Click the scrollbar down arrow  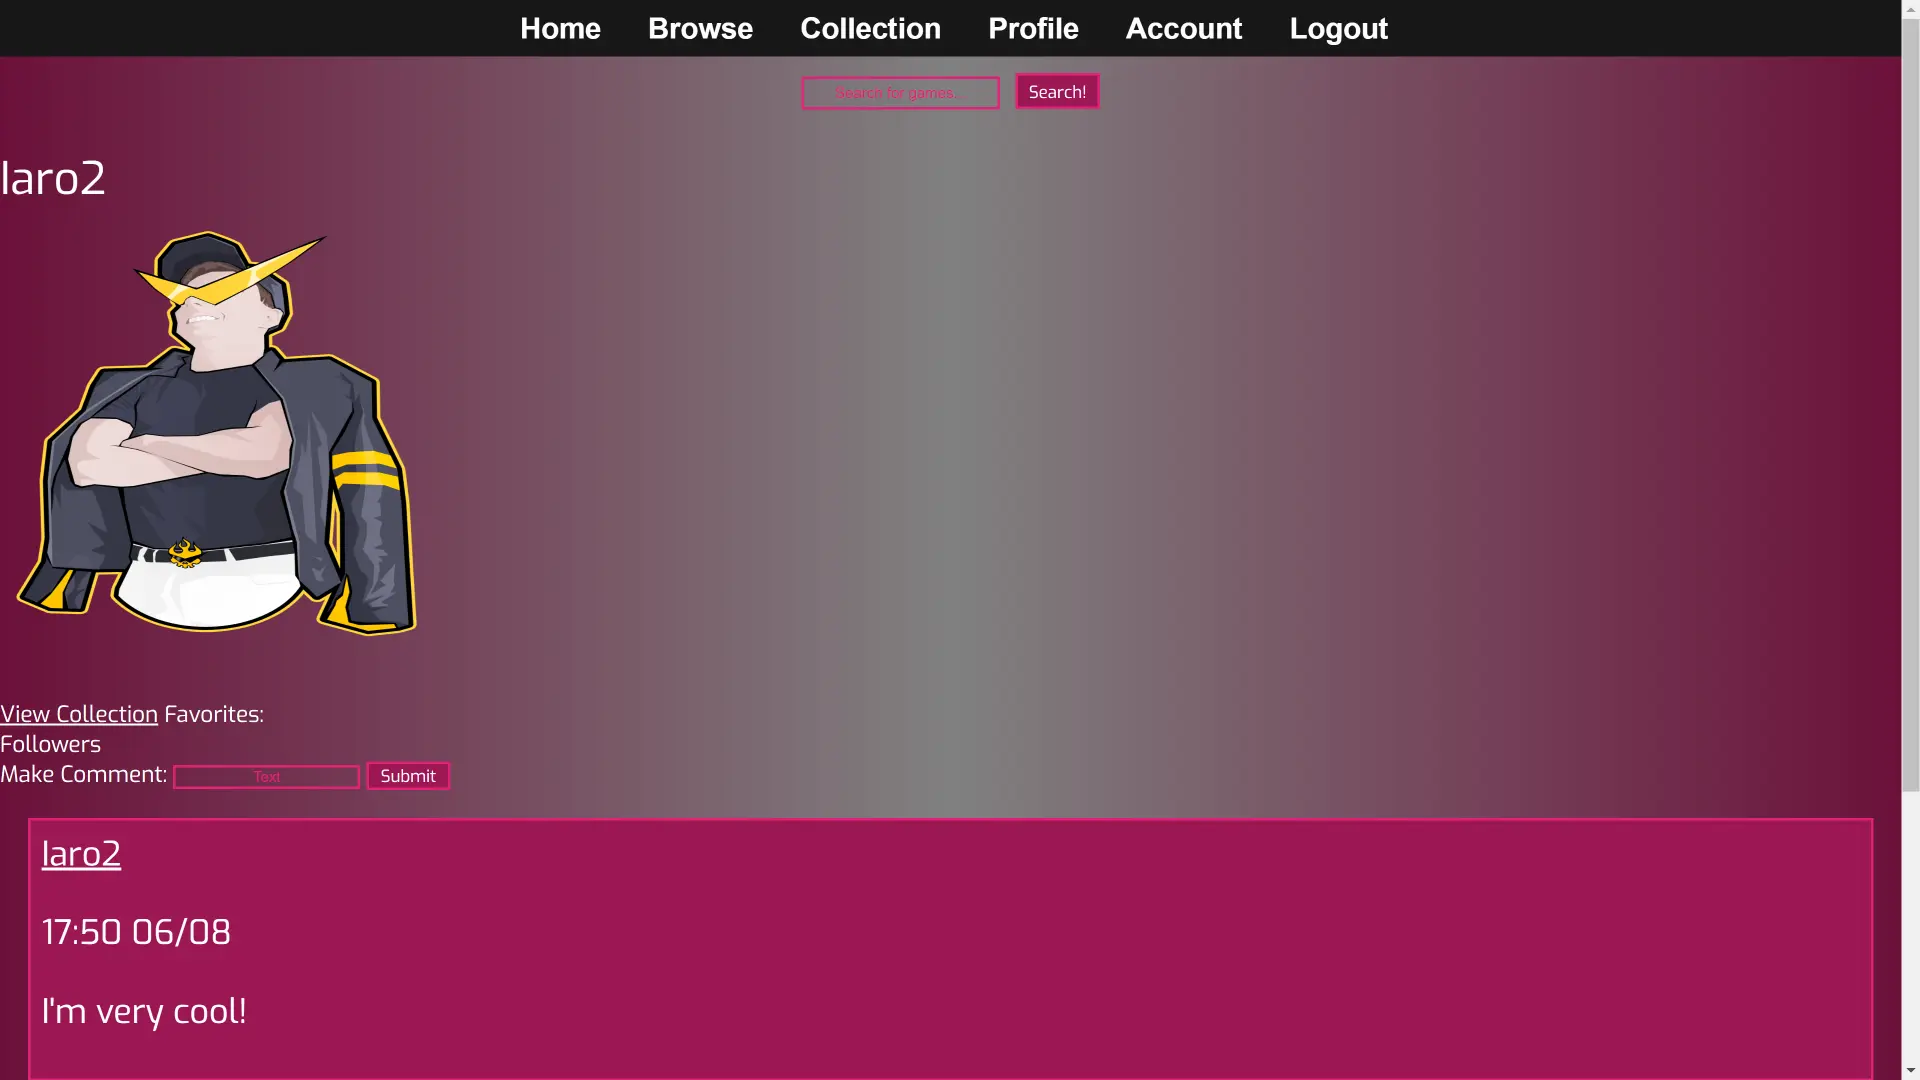[1910, 1071]
